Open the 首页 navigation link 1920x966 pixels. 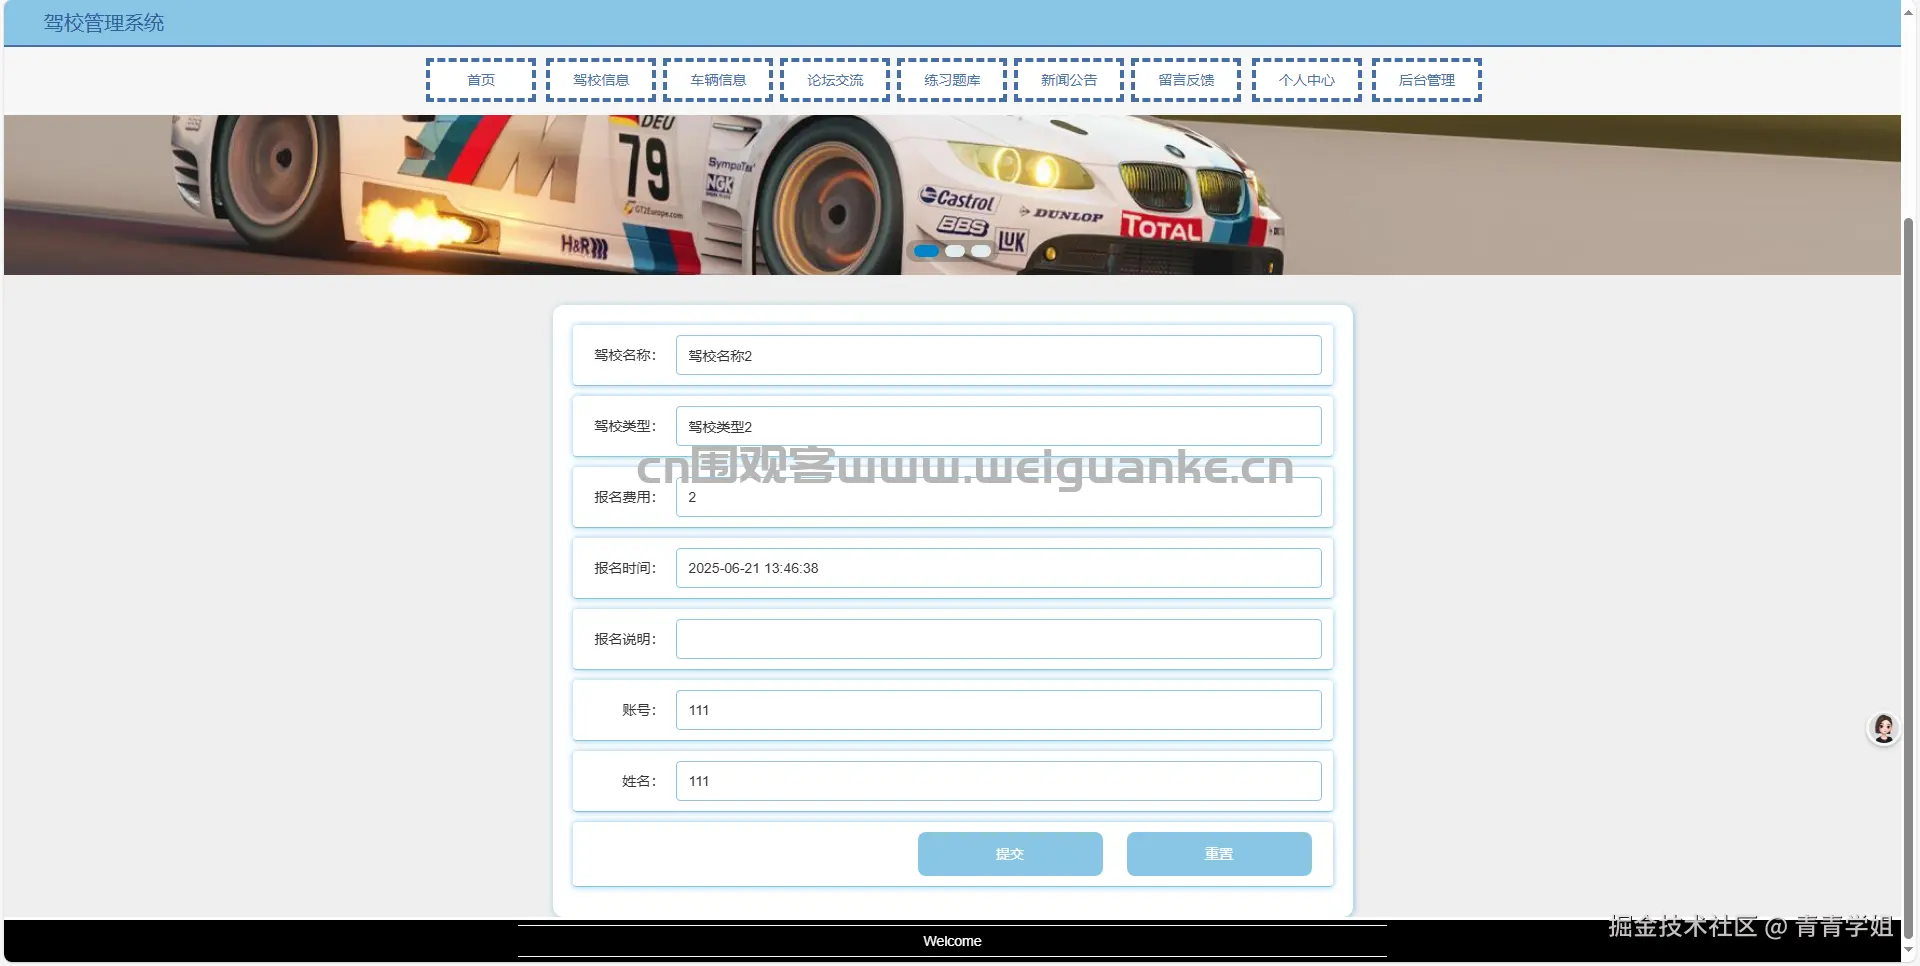(x=480, y=80)
